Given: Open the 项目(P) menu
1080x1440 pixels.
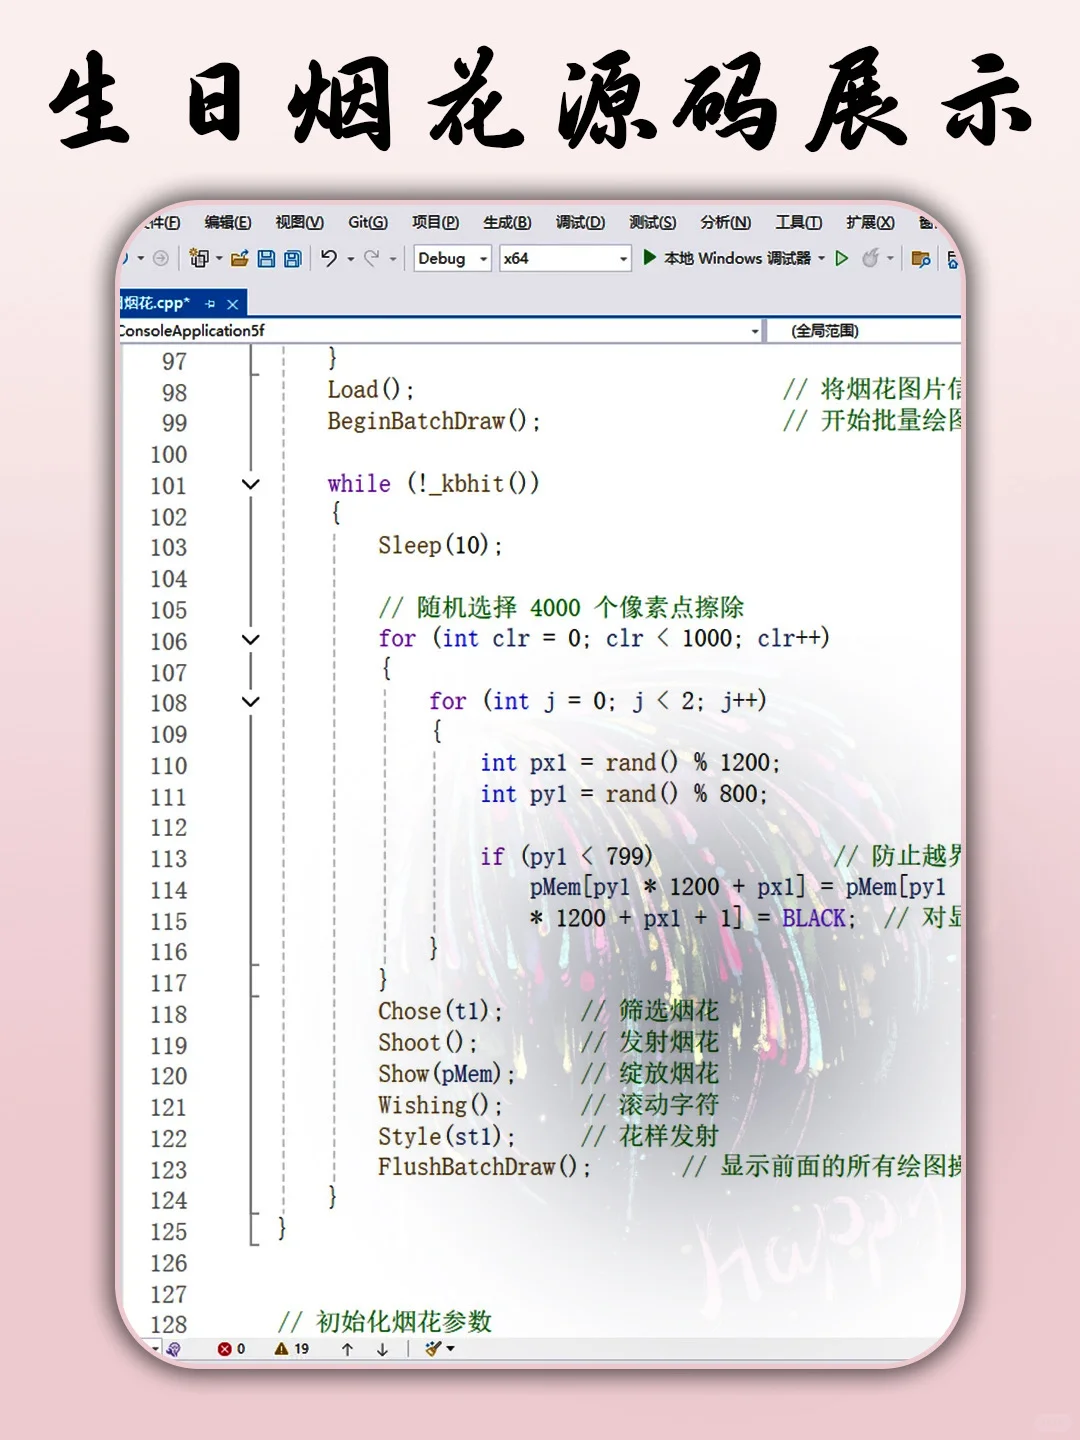Looking at the screenshot, I should point(435,222).
